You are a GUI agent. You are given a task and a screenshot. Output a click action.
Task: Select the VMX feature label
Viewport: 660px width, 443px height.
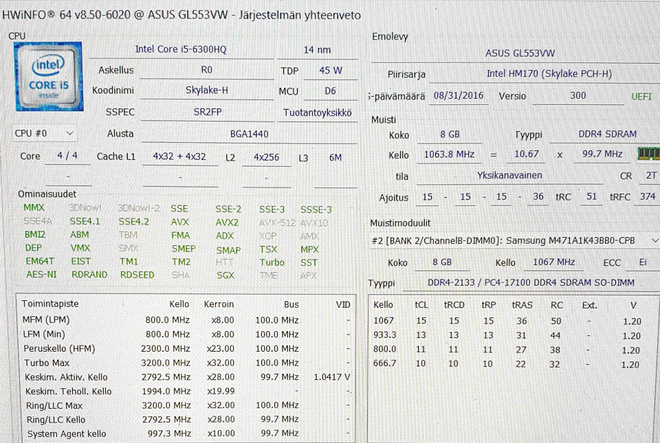[80, 248]
